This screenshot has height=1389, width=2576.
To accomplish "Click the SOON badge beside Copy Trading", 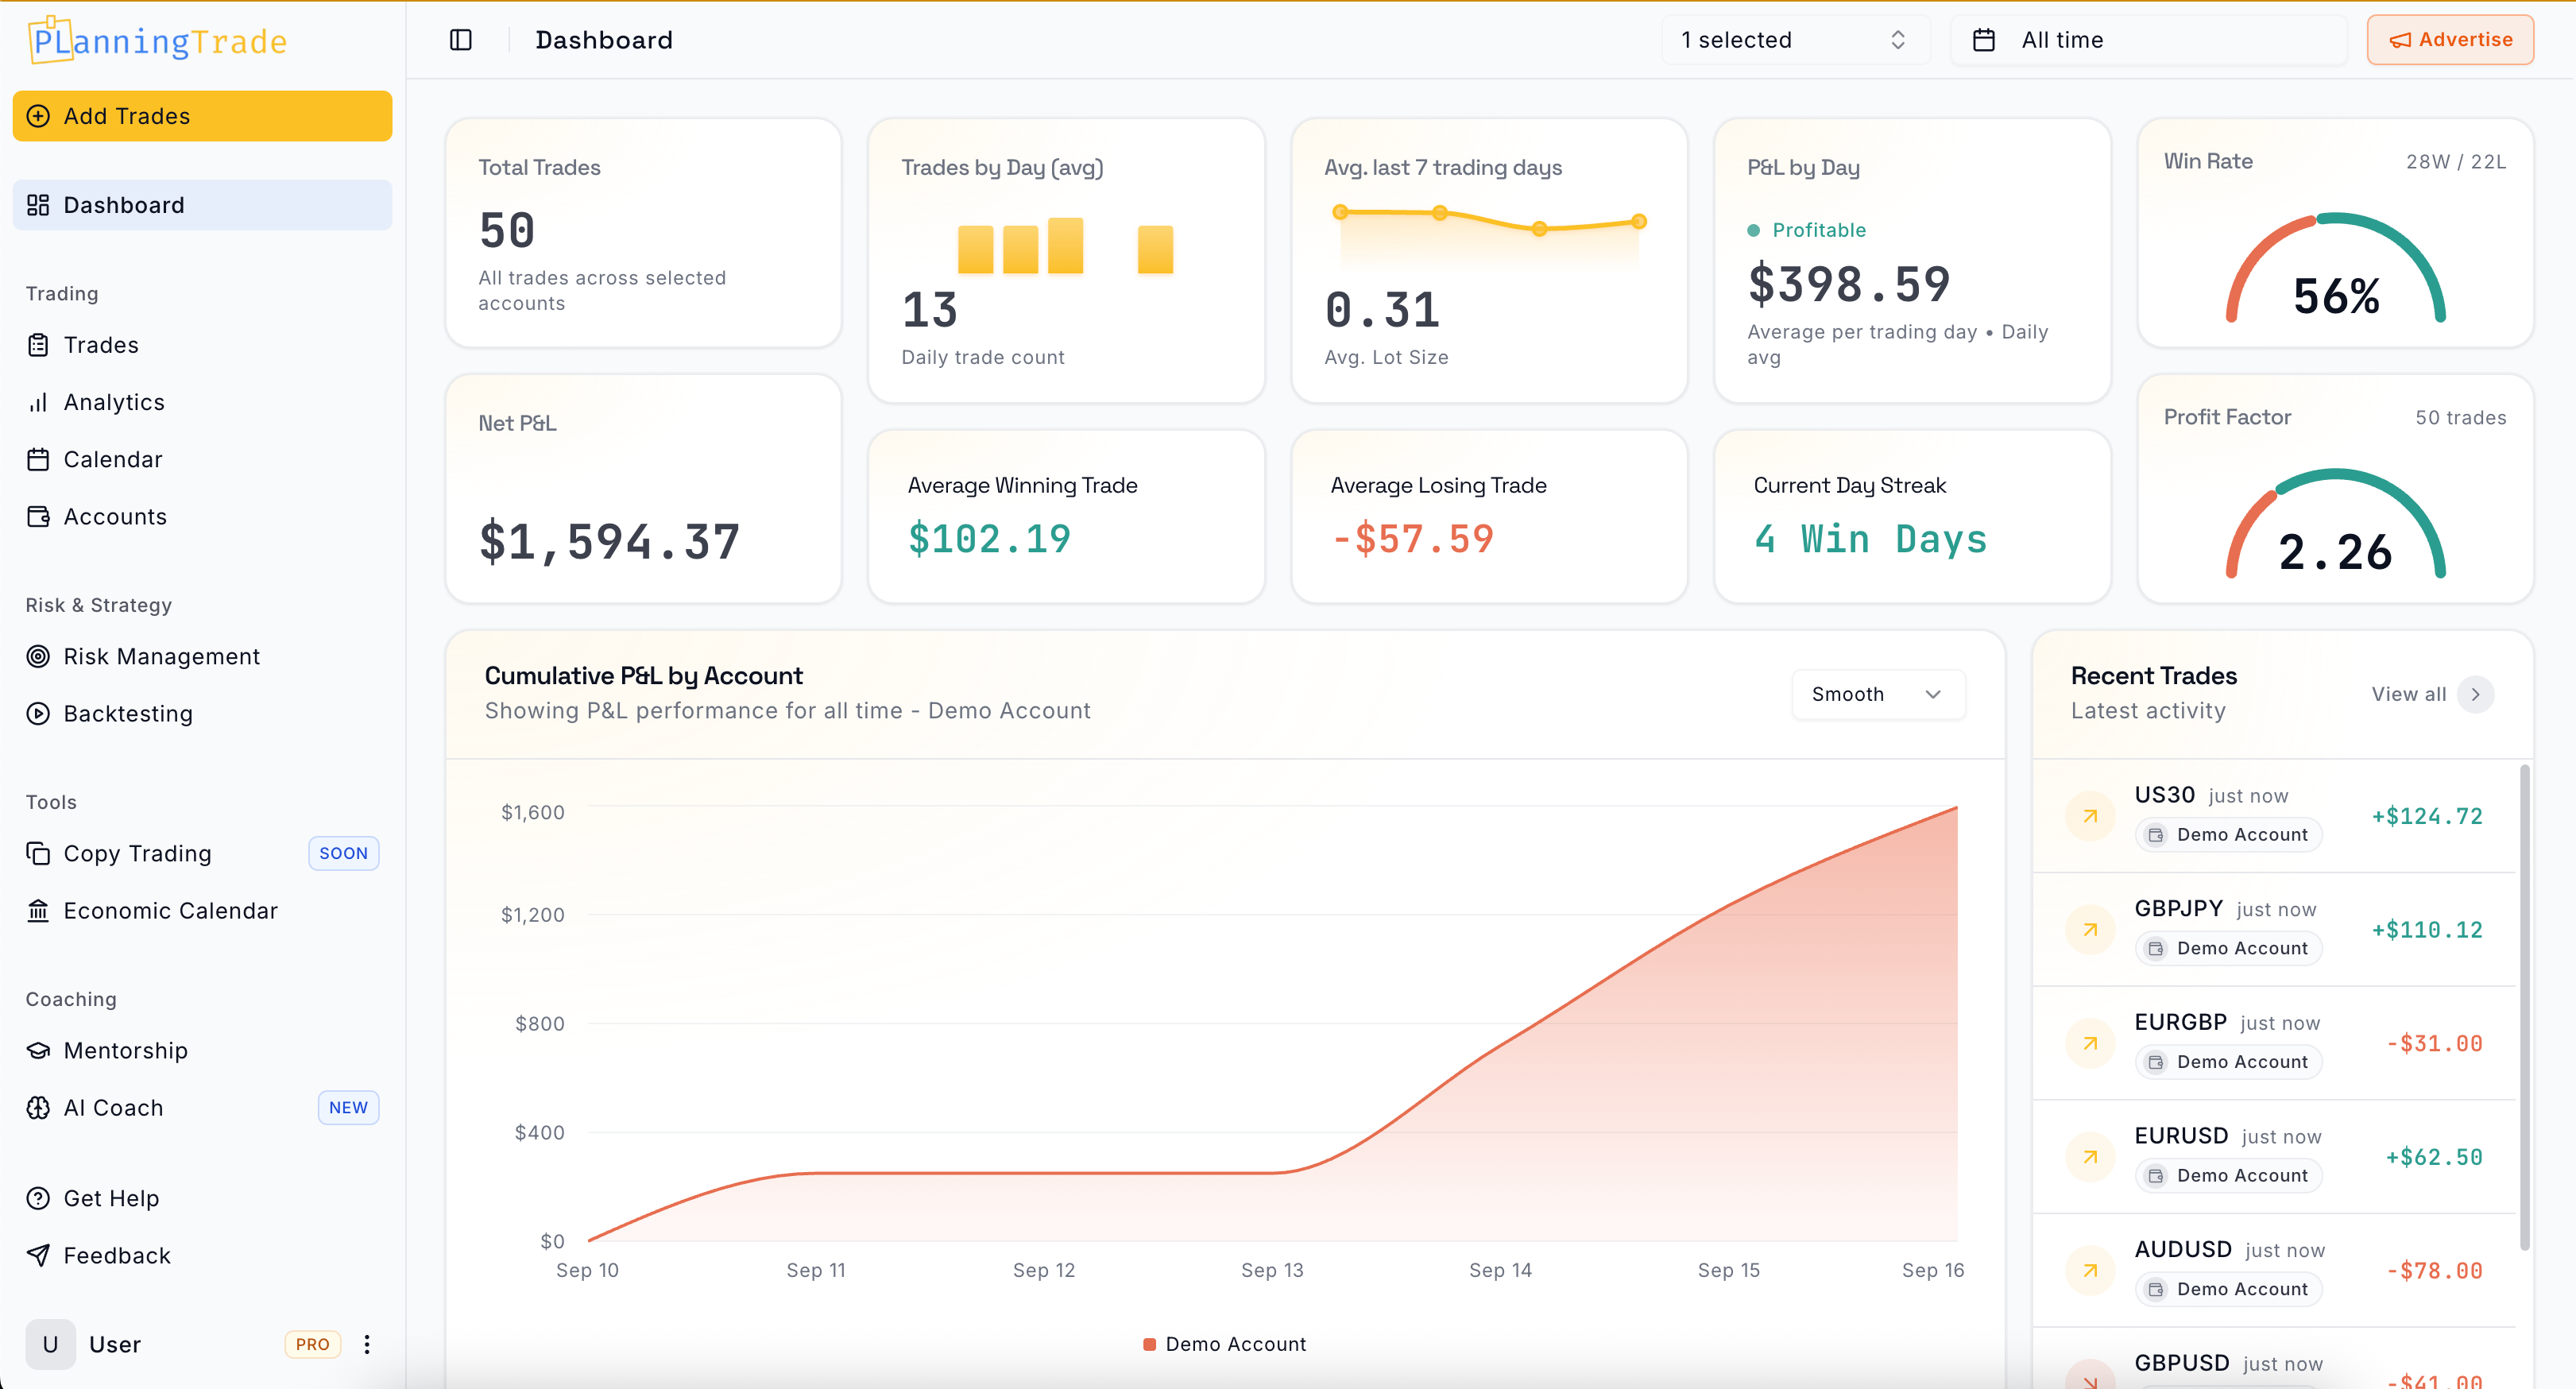I will 343,853.
